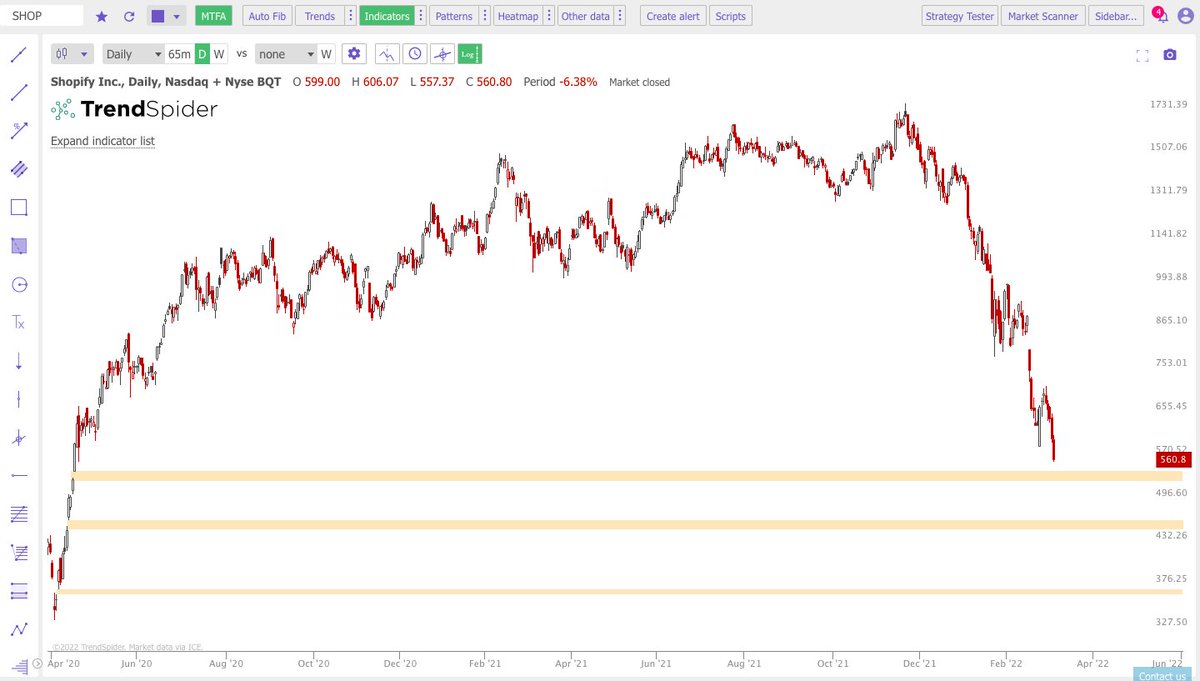Click the Other data button
The image size is (1200, 681).
point(585,17)
